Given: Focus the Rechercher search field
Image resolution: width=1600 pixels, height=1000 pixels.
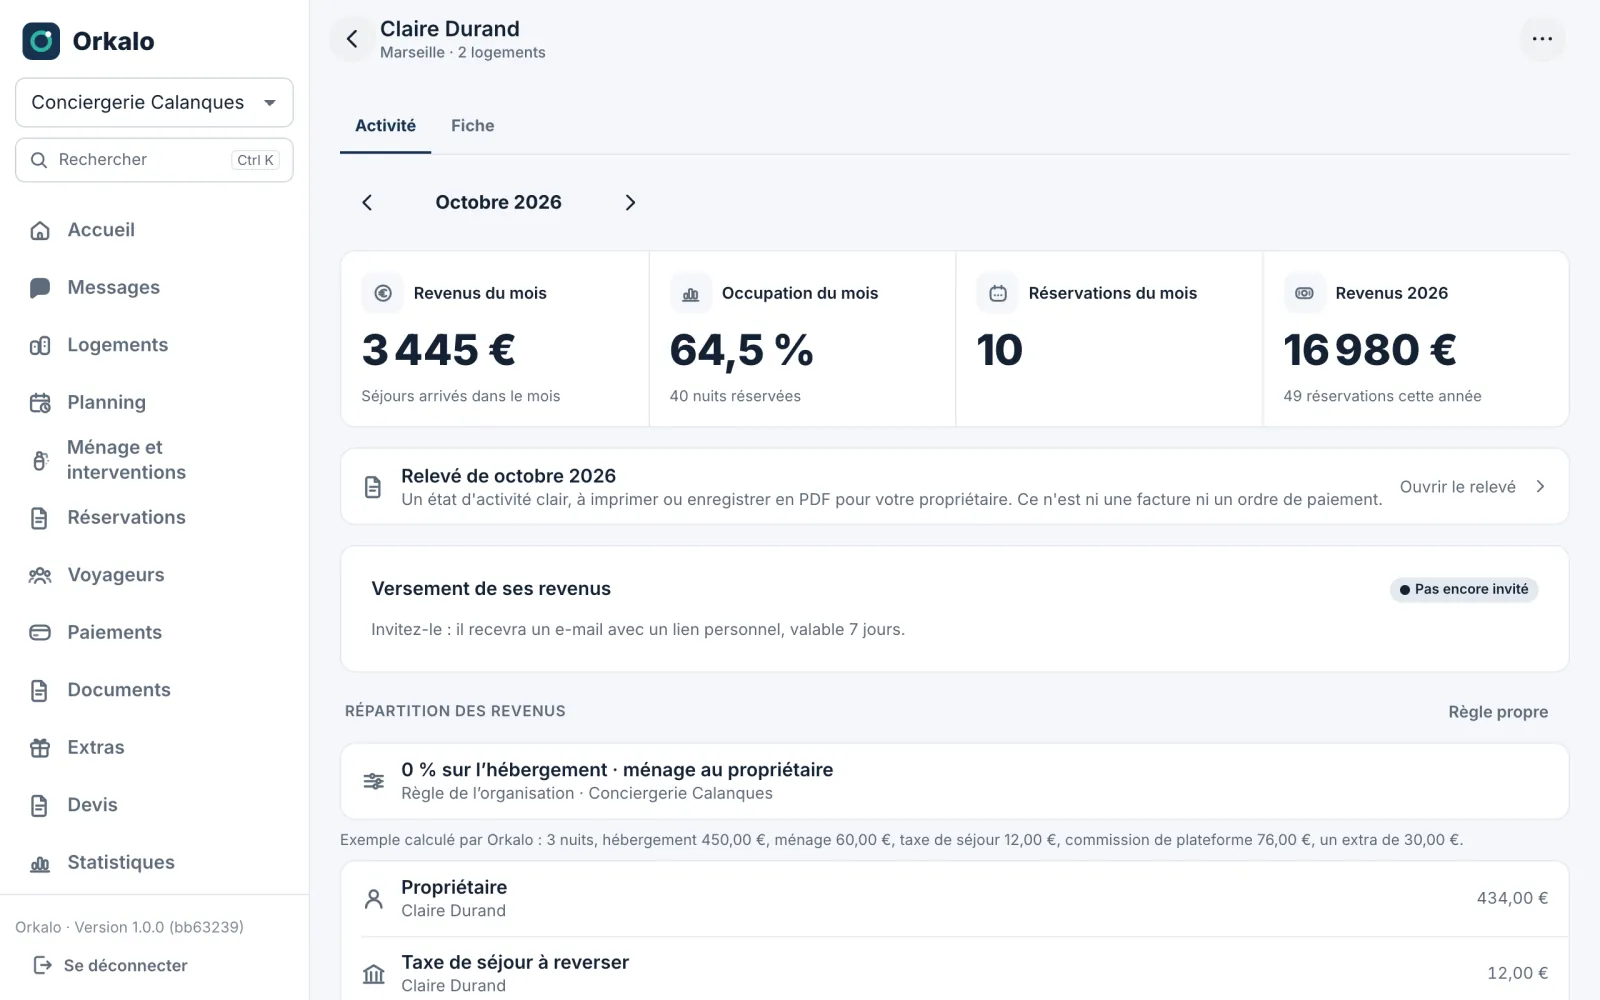Looking at the screenshot, I should pos(154,160).
